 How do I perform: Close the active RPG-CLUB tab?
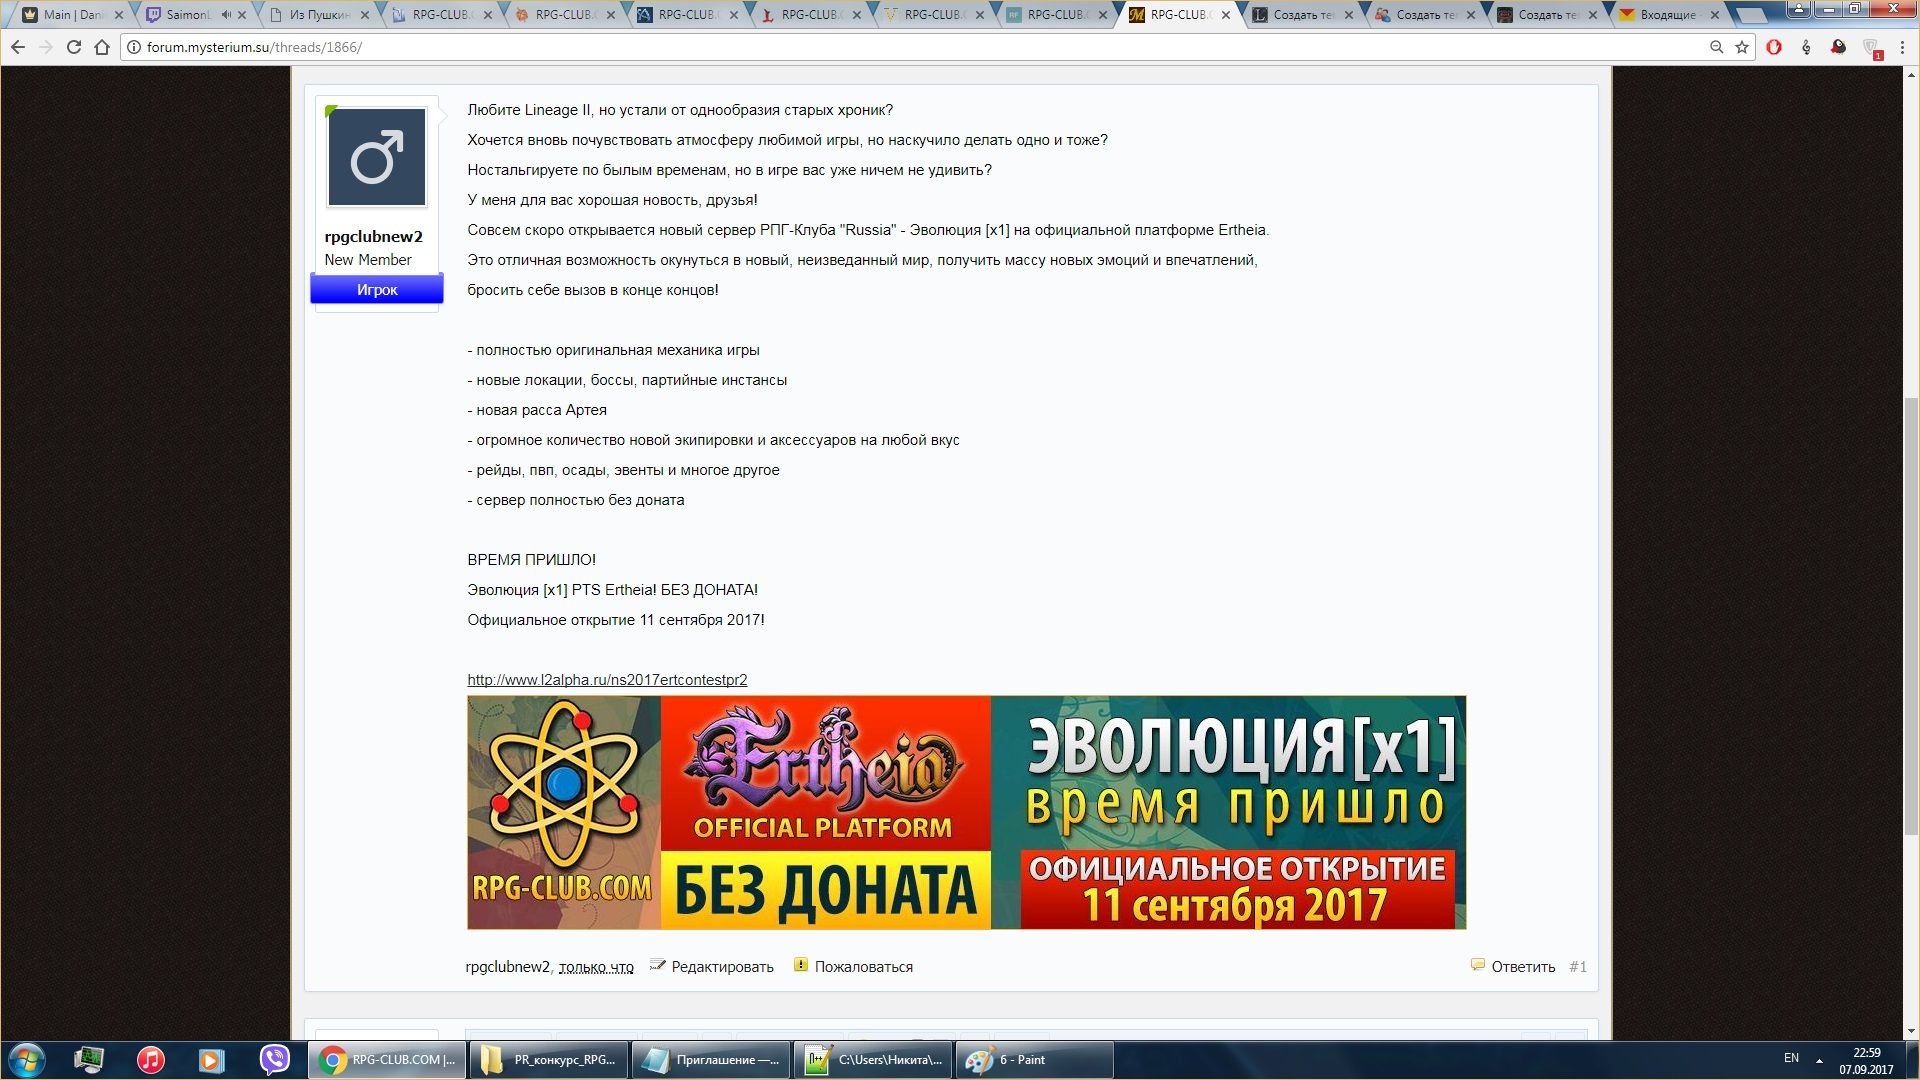(x=1226, y=15)
